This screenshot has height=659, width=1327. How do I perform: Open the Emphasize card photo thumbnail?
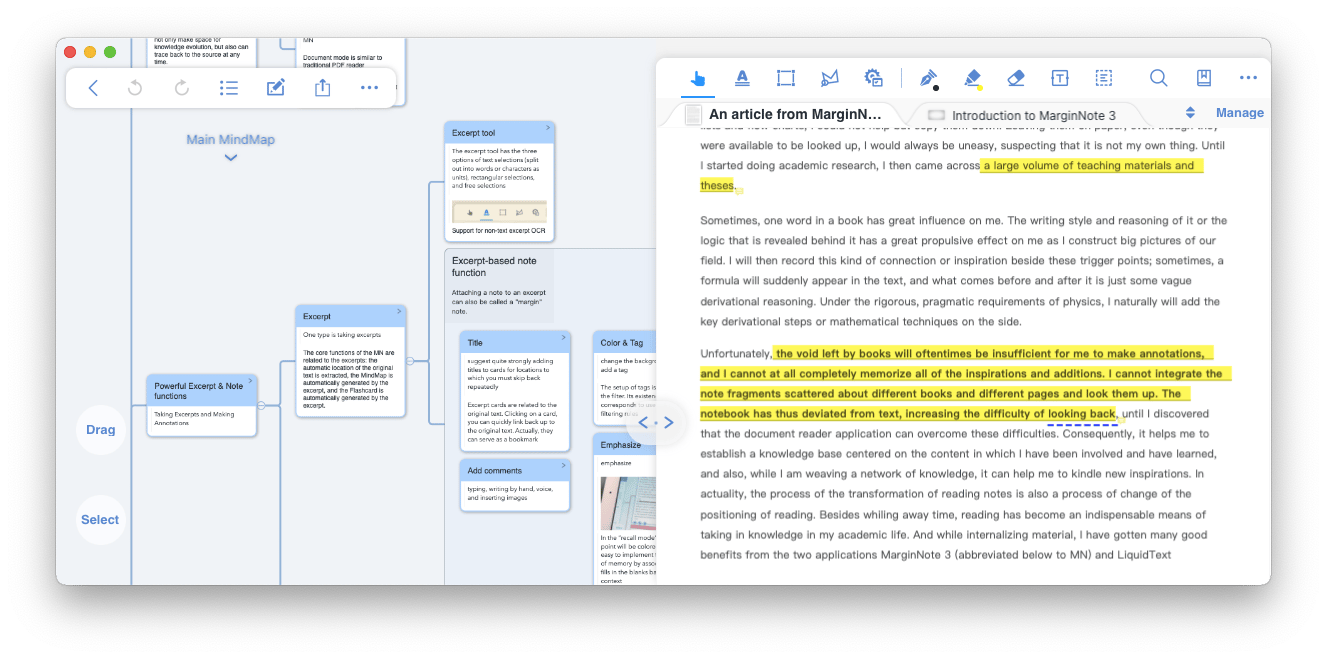[x=628, y=503]
